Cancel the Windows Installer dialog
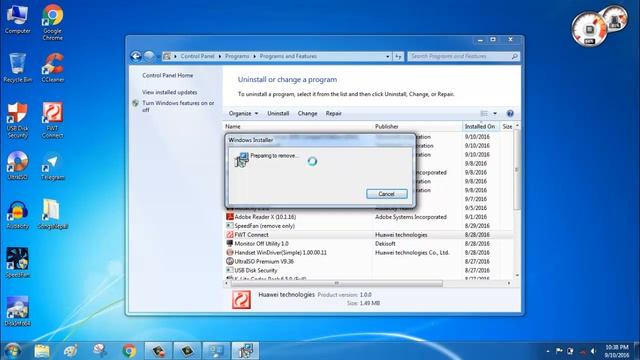Screen dimensions: 640x360 tap(387, 194)
